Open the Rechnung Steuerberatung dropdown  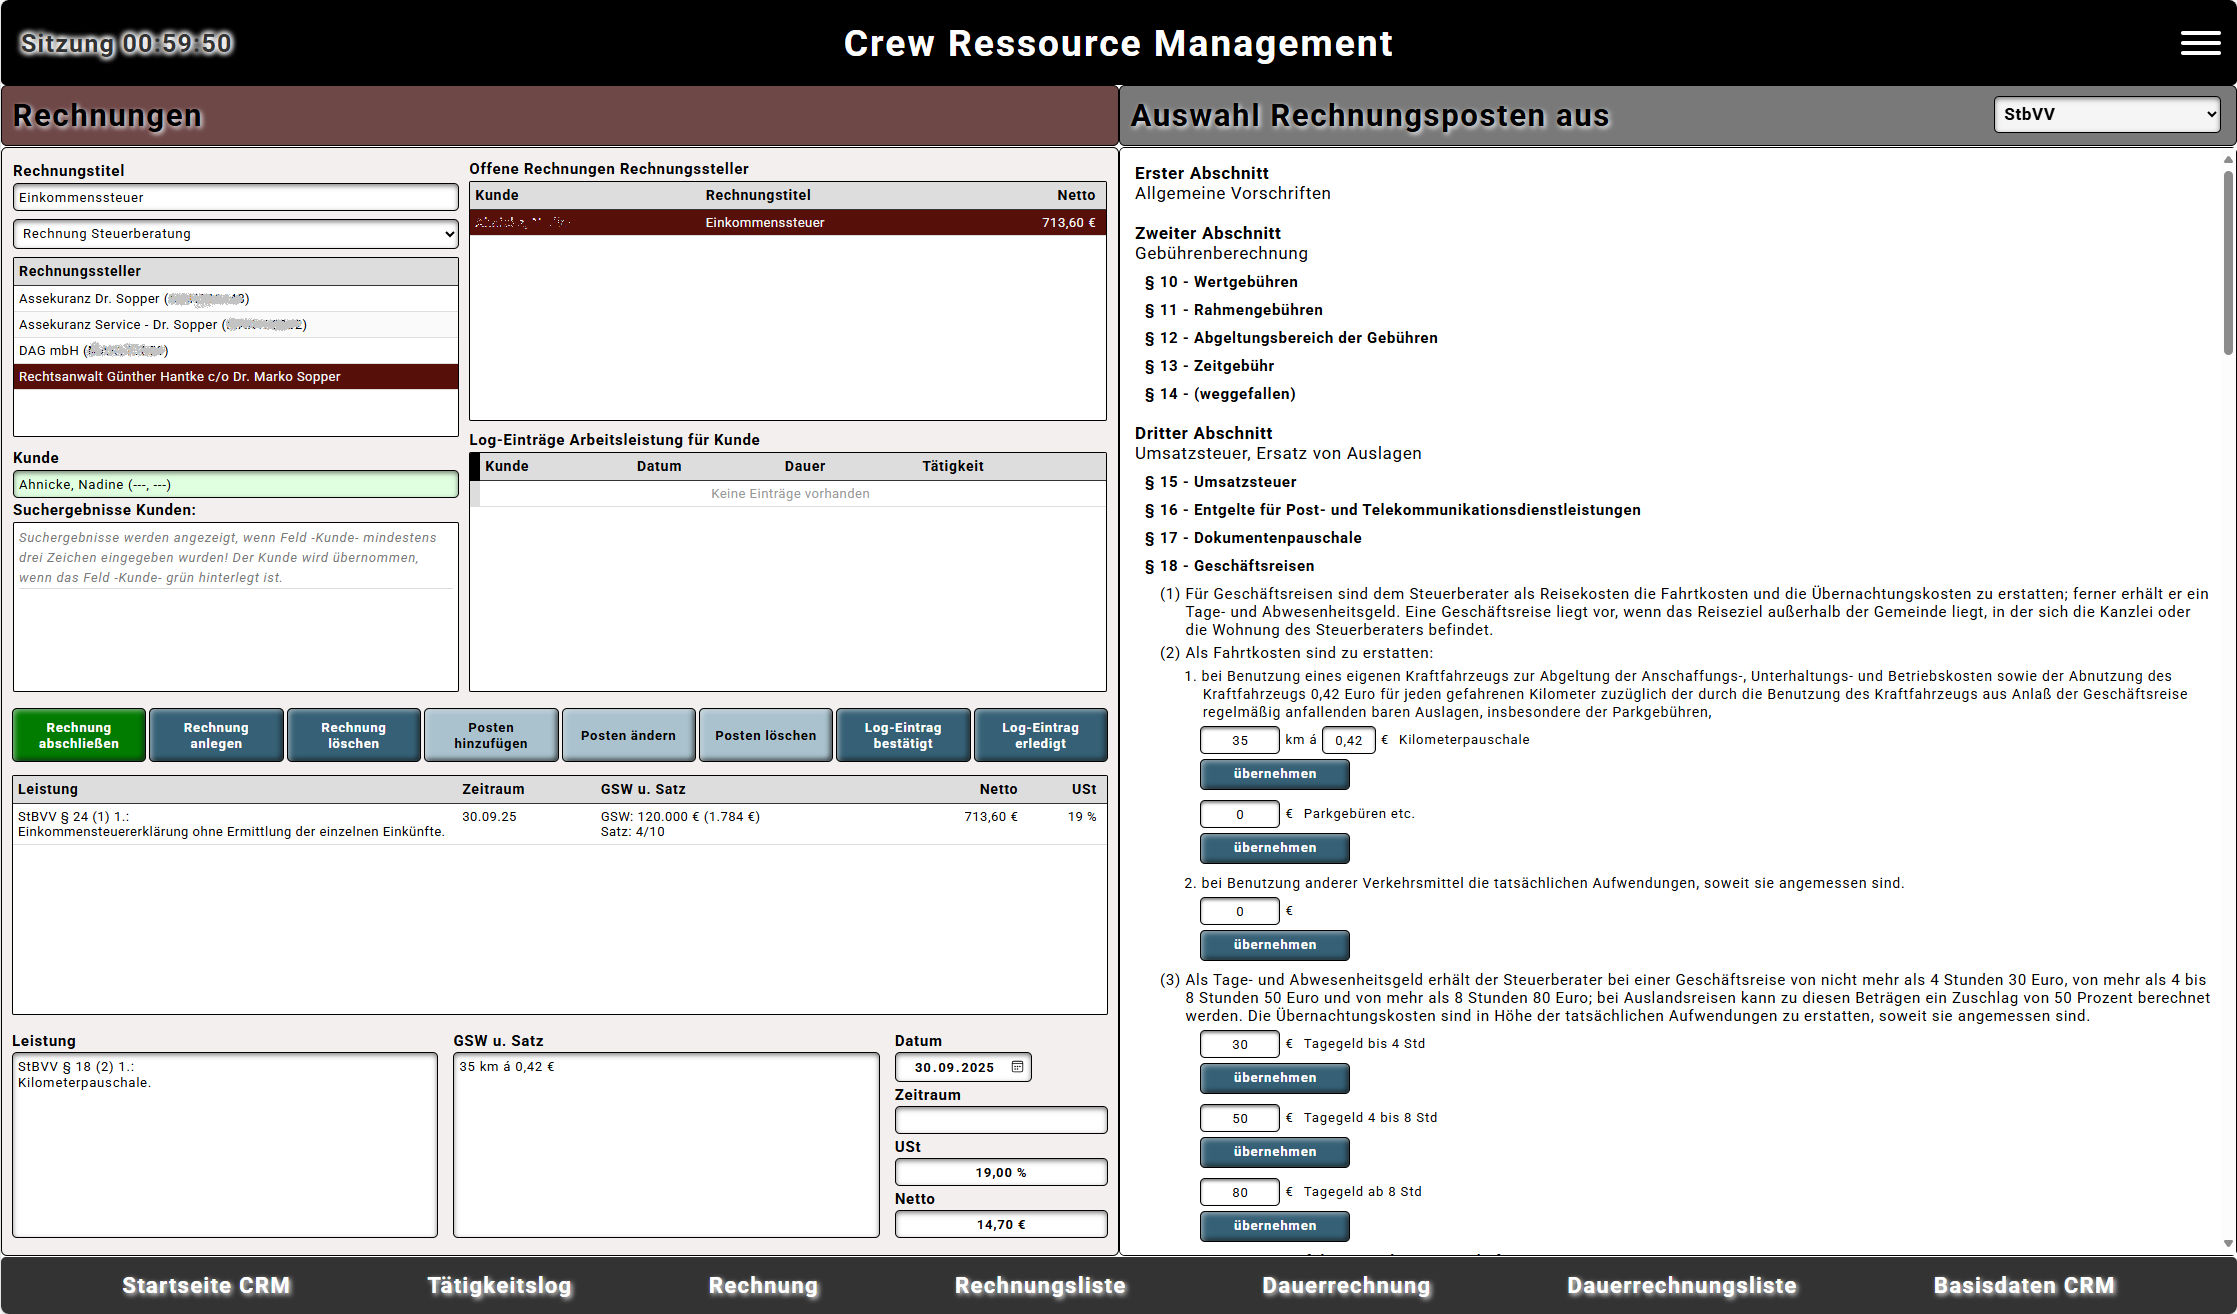point(236,234)
